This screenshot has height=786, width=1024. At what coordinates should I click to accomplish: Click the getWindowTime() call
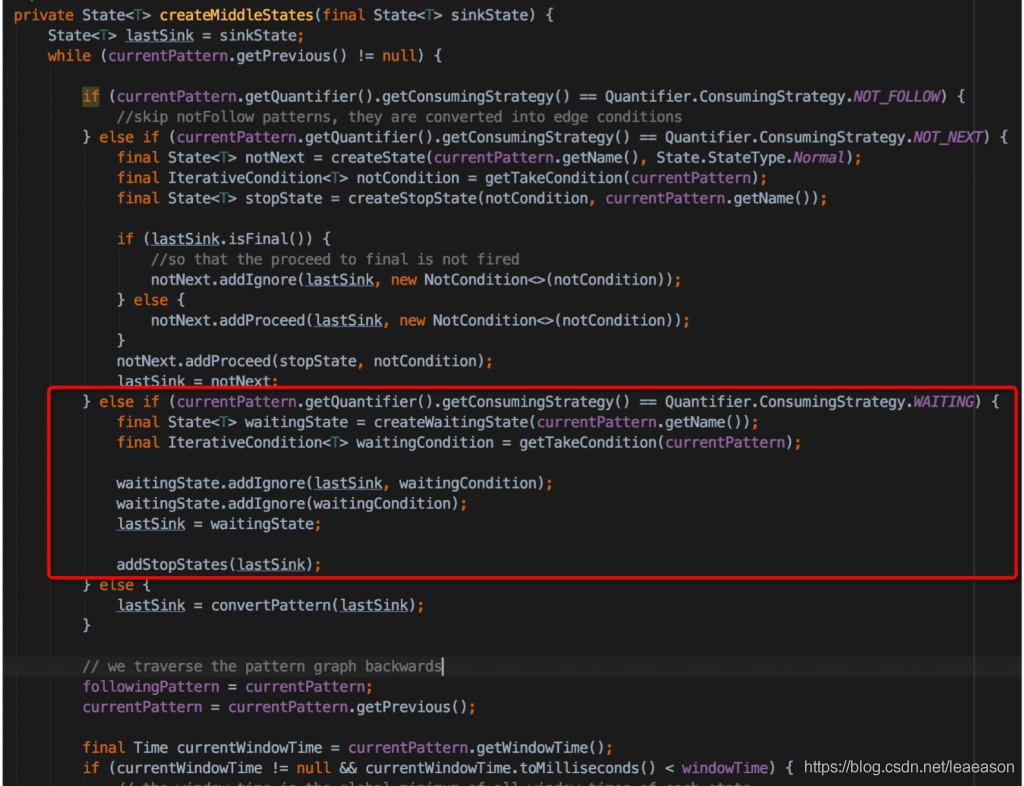pyautogui.click(x=544, y=747)
